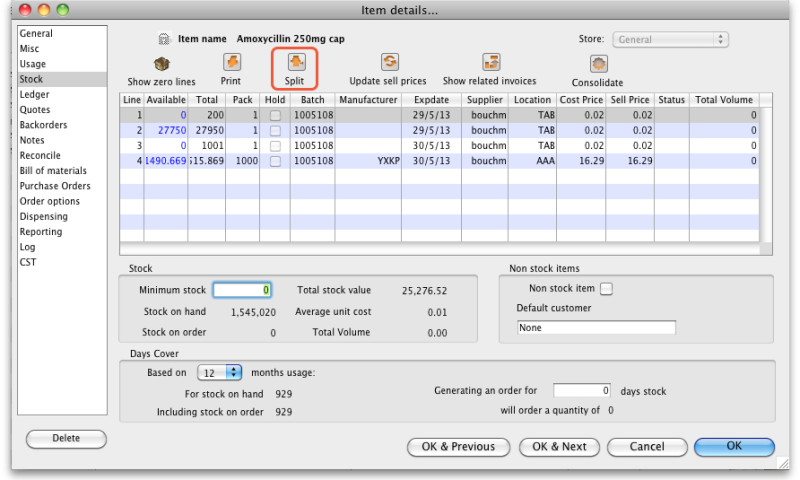Toggle Hold checkbox for line 4
800x480 pixels.
[274, 160]
